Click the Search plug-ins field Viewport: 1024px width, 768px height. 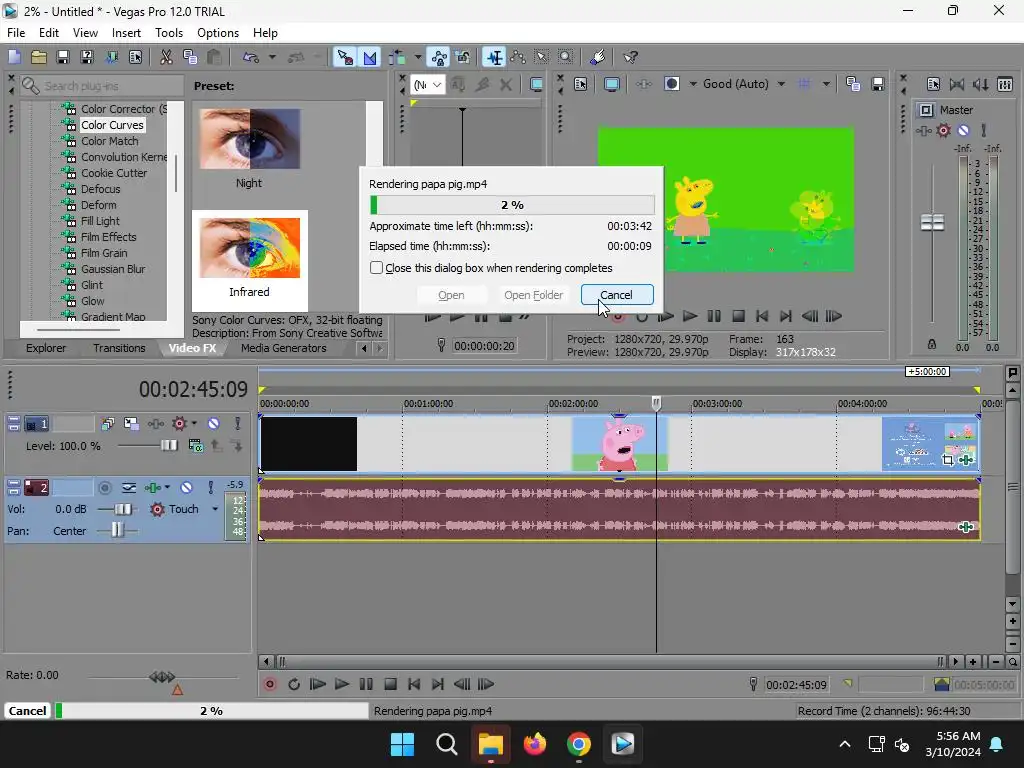pyautogui.click(x=101, y=86)
